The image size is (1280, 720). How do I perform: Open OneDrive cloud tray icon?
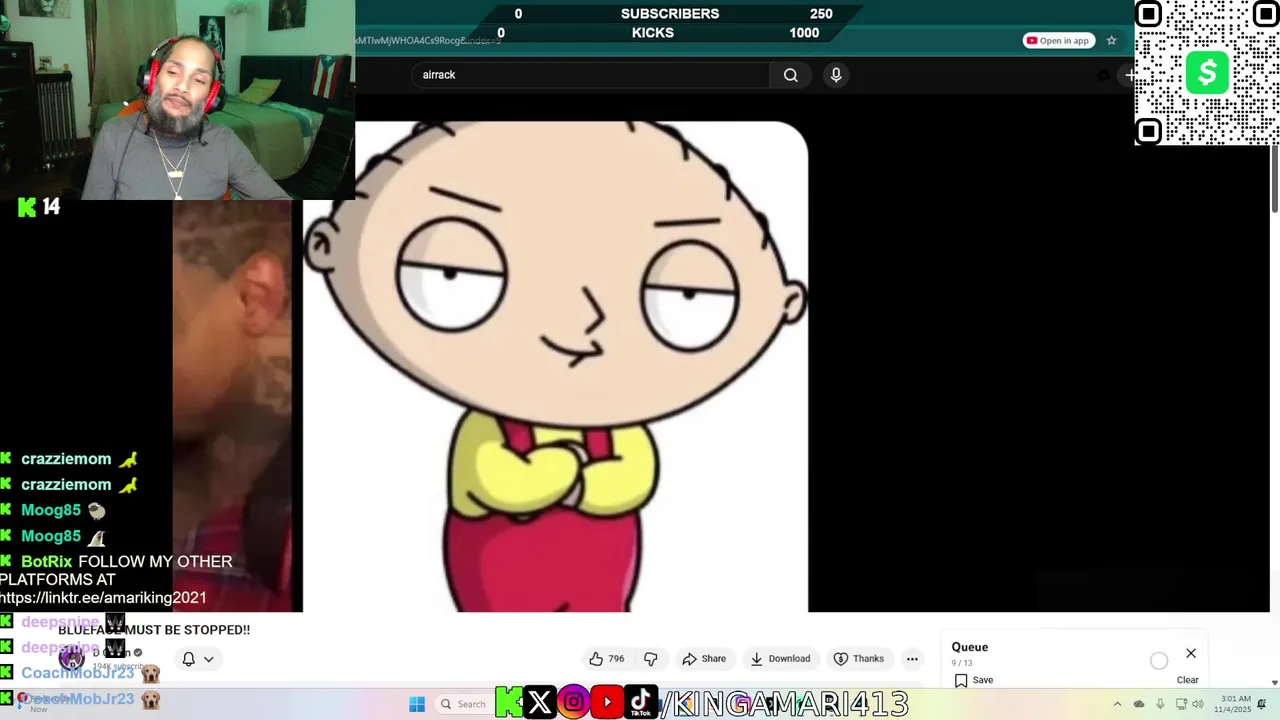pyautogui.click(x=1139, y=704)
